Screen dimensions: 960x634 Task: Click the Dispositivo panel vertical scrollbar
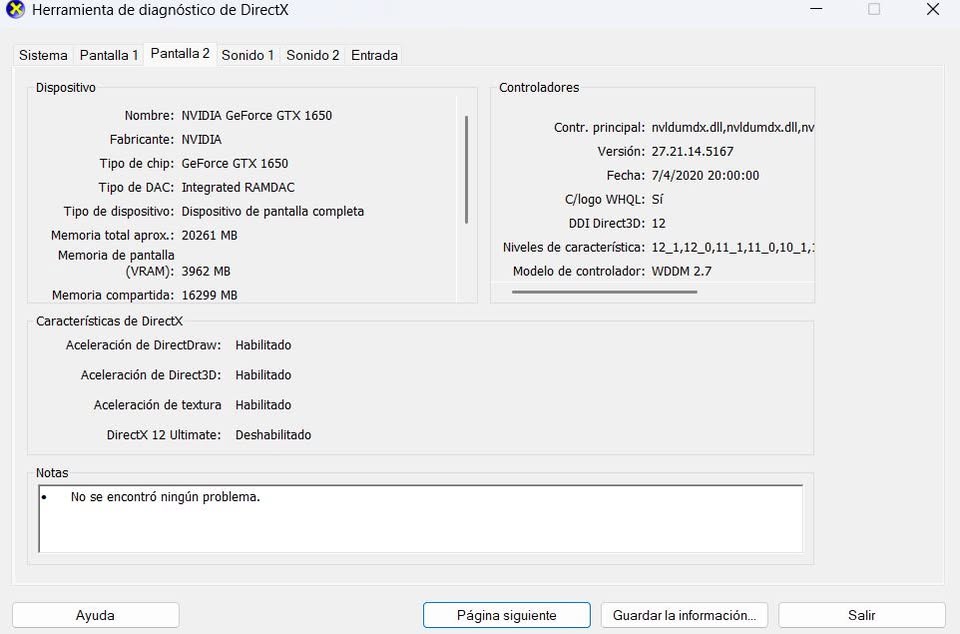coord(467,170)
